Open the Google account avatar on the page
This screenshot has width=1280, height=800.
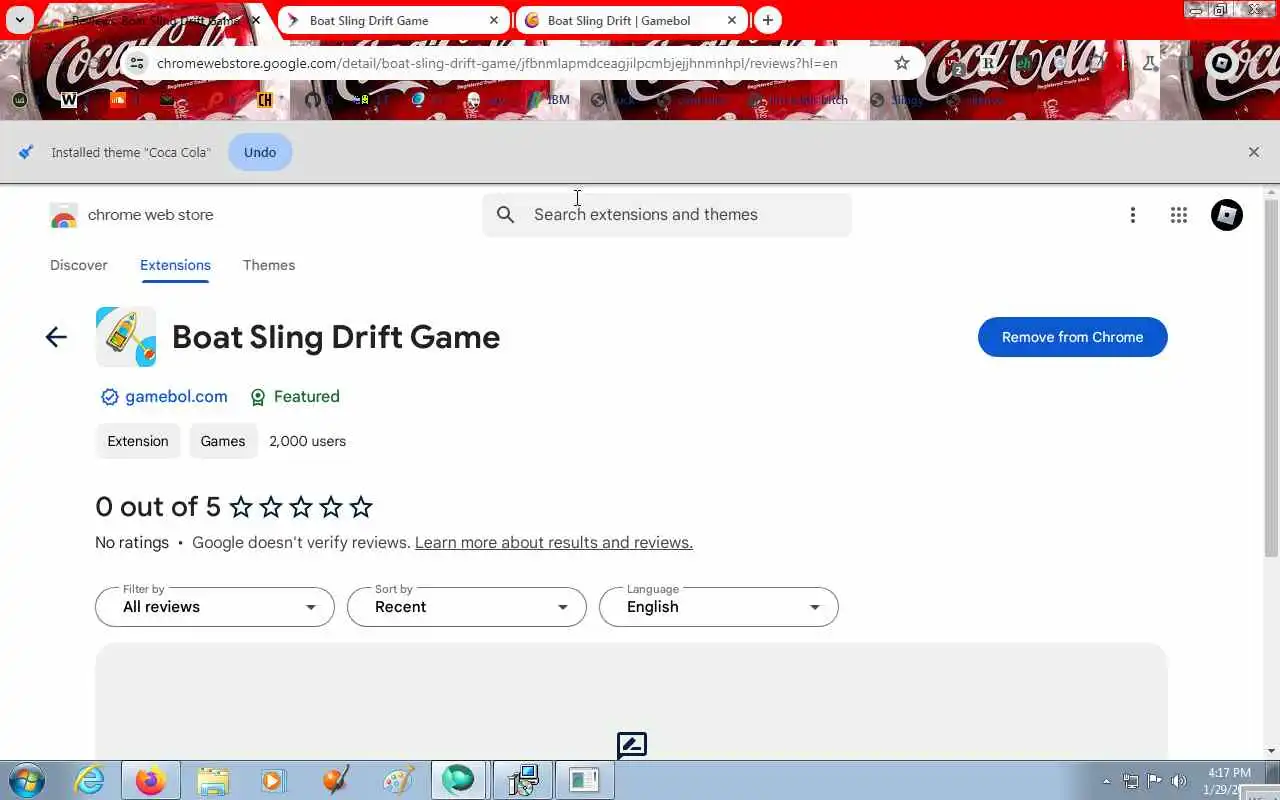(1227, 215)
